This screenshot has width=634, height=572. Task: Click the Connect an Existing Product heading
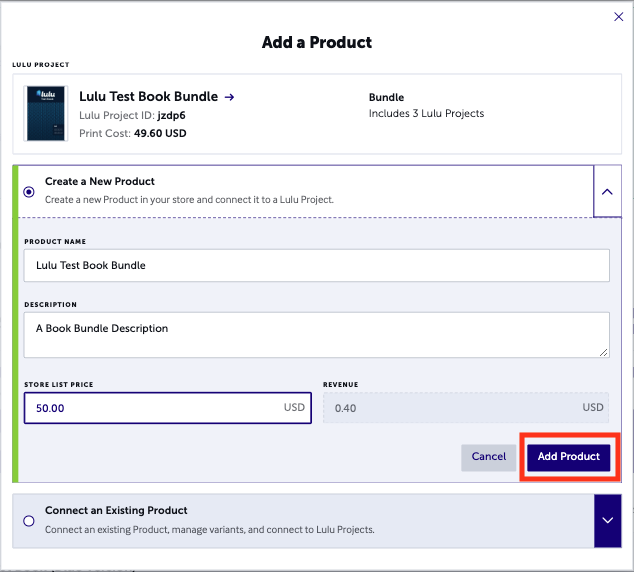point(116,511)
